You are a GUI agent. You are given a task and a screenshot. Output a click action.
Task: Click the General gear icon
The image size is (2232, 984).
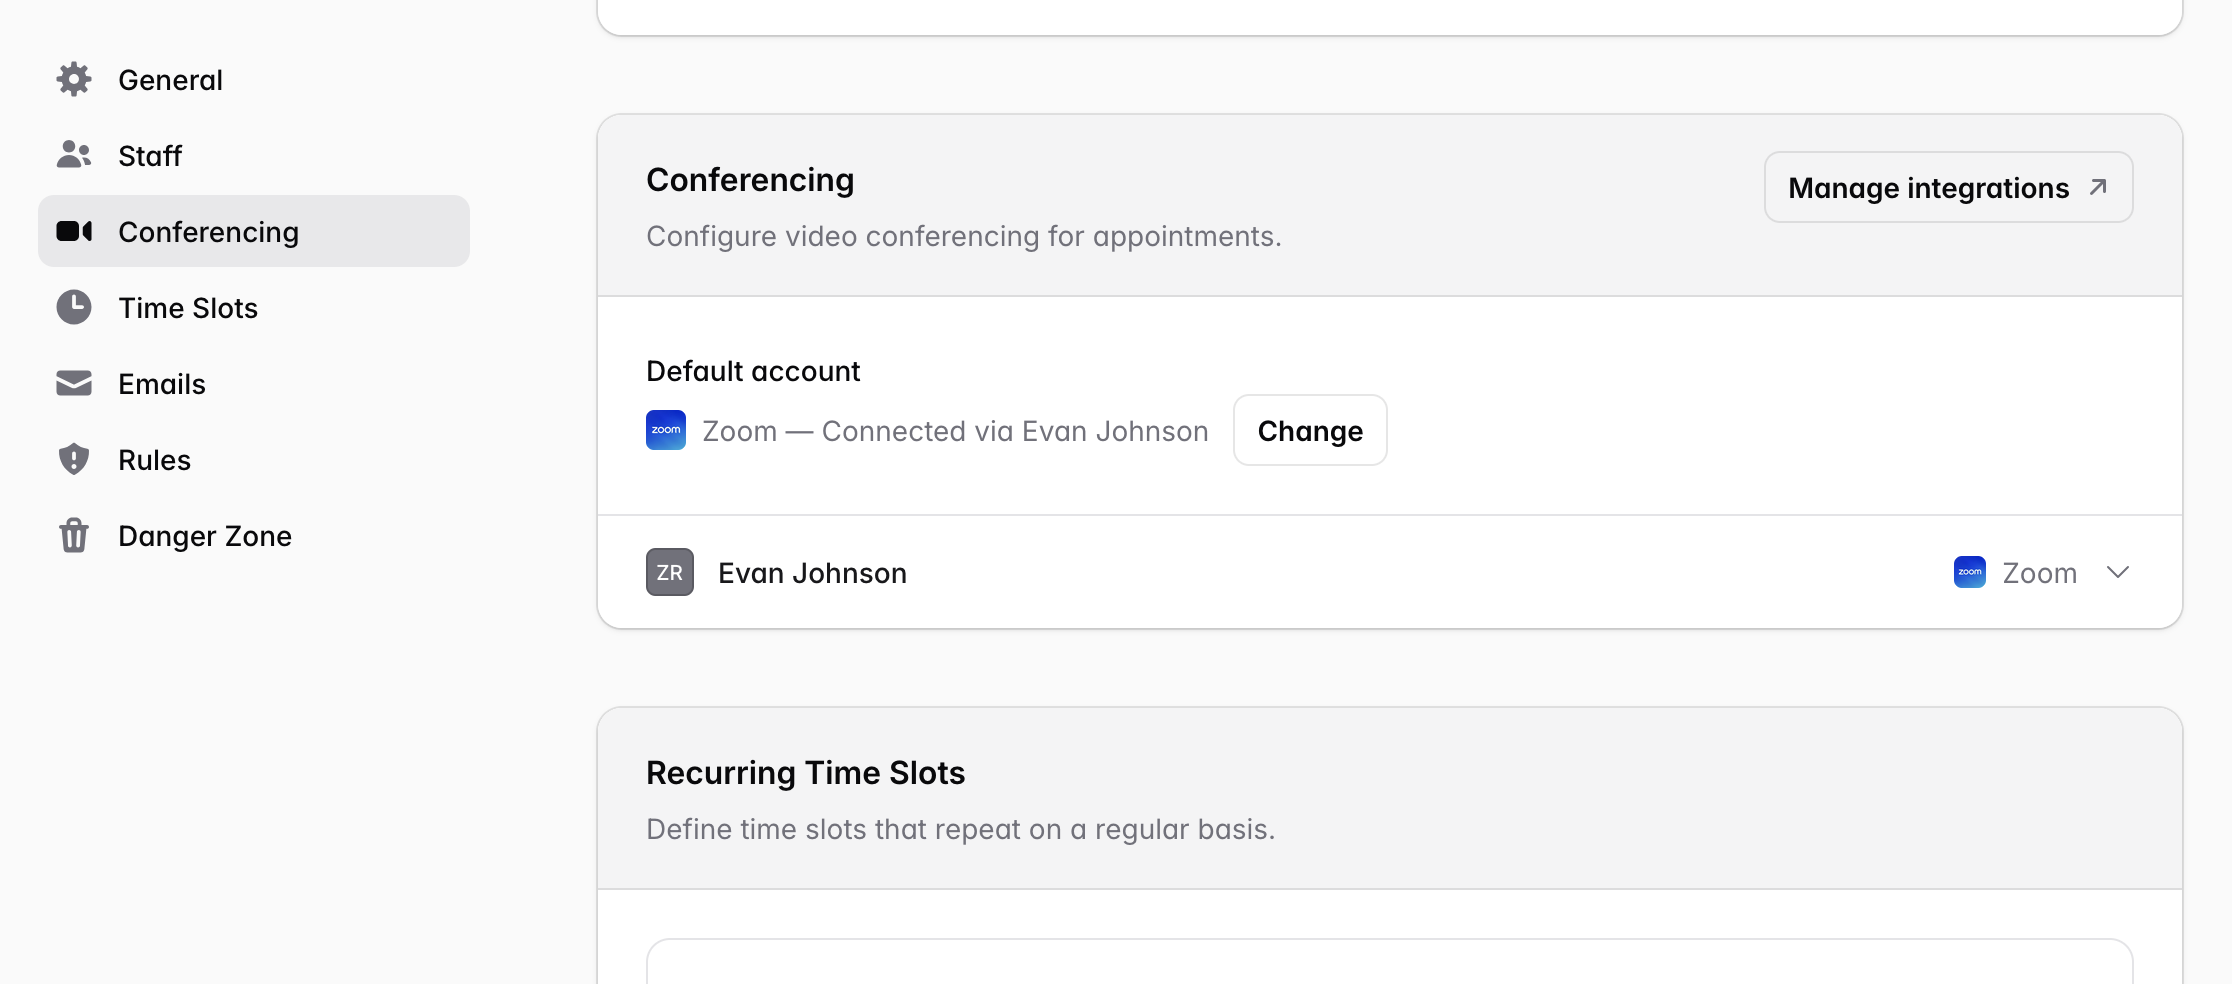point(74,80)
